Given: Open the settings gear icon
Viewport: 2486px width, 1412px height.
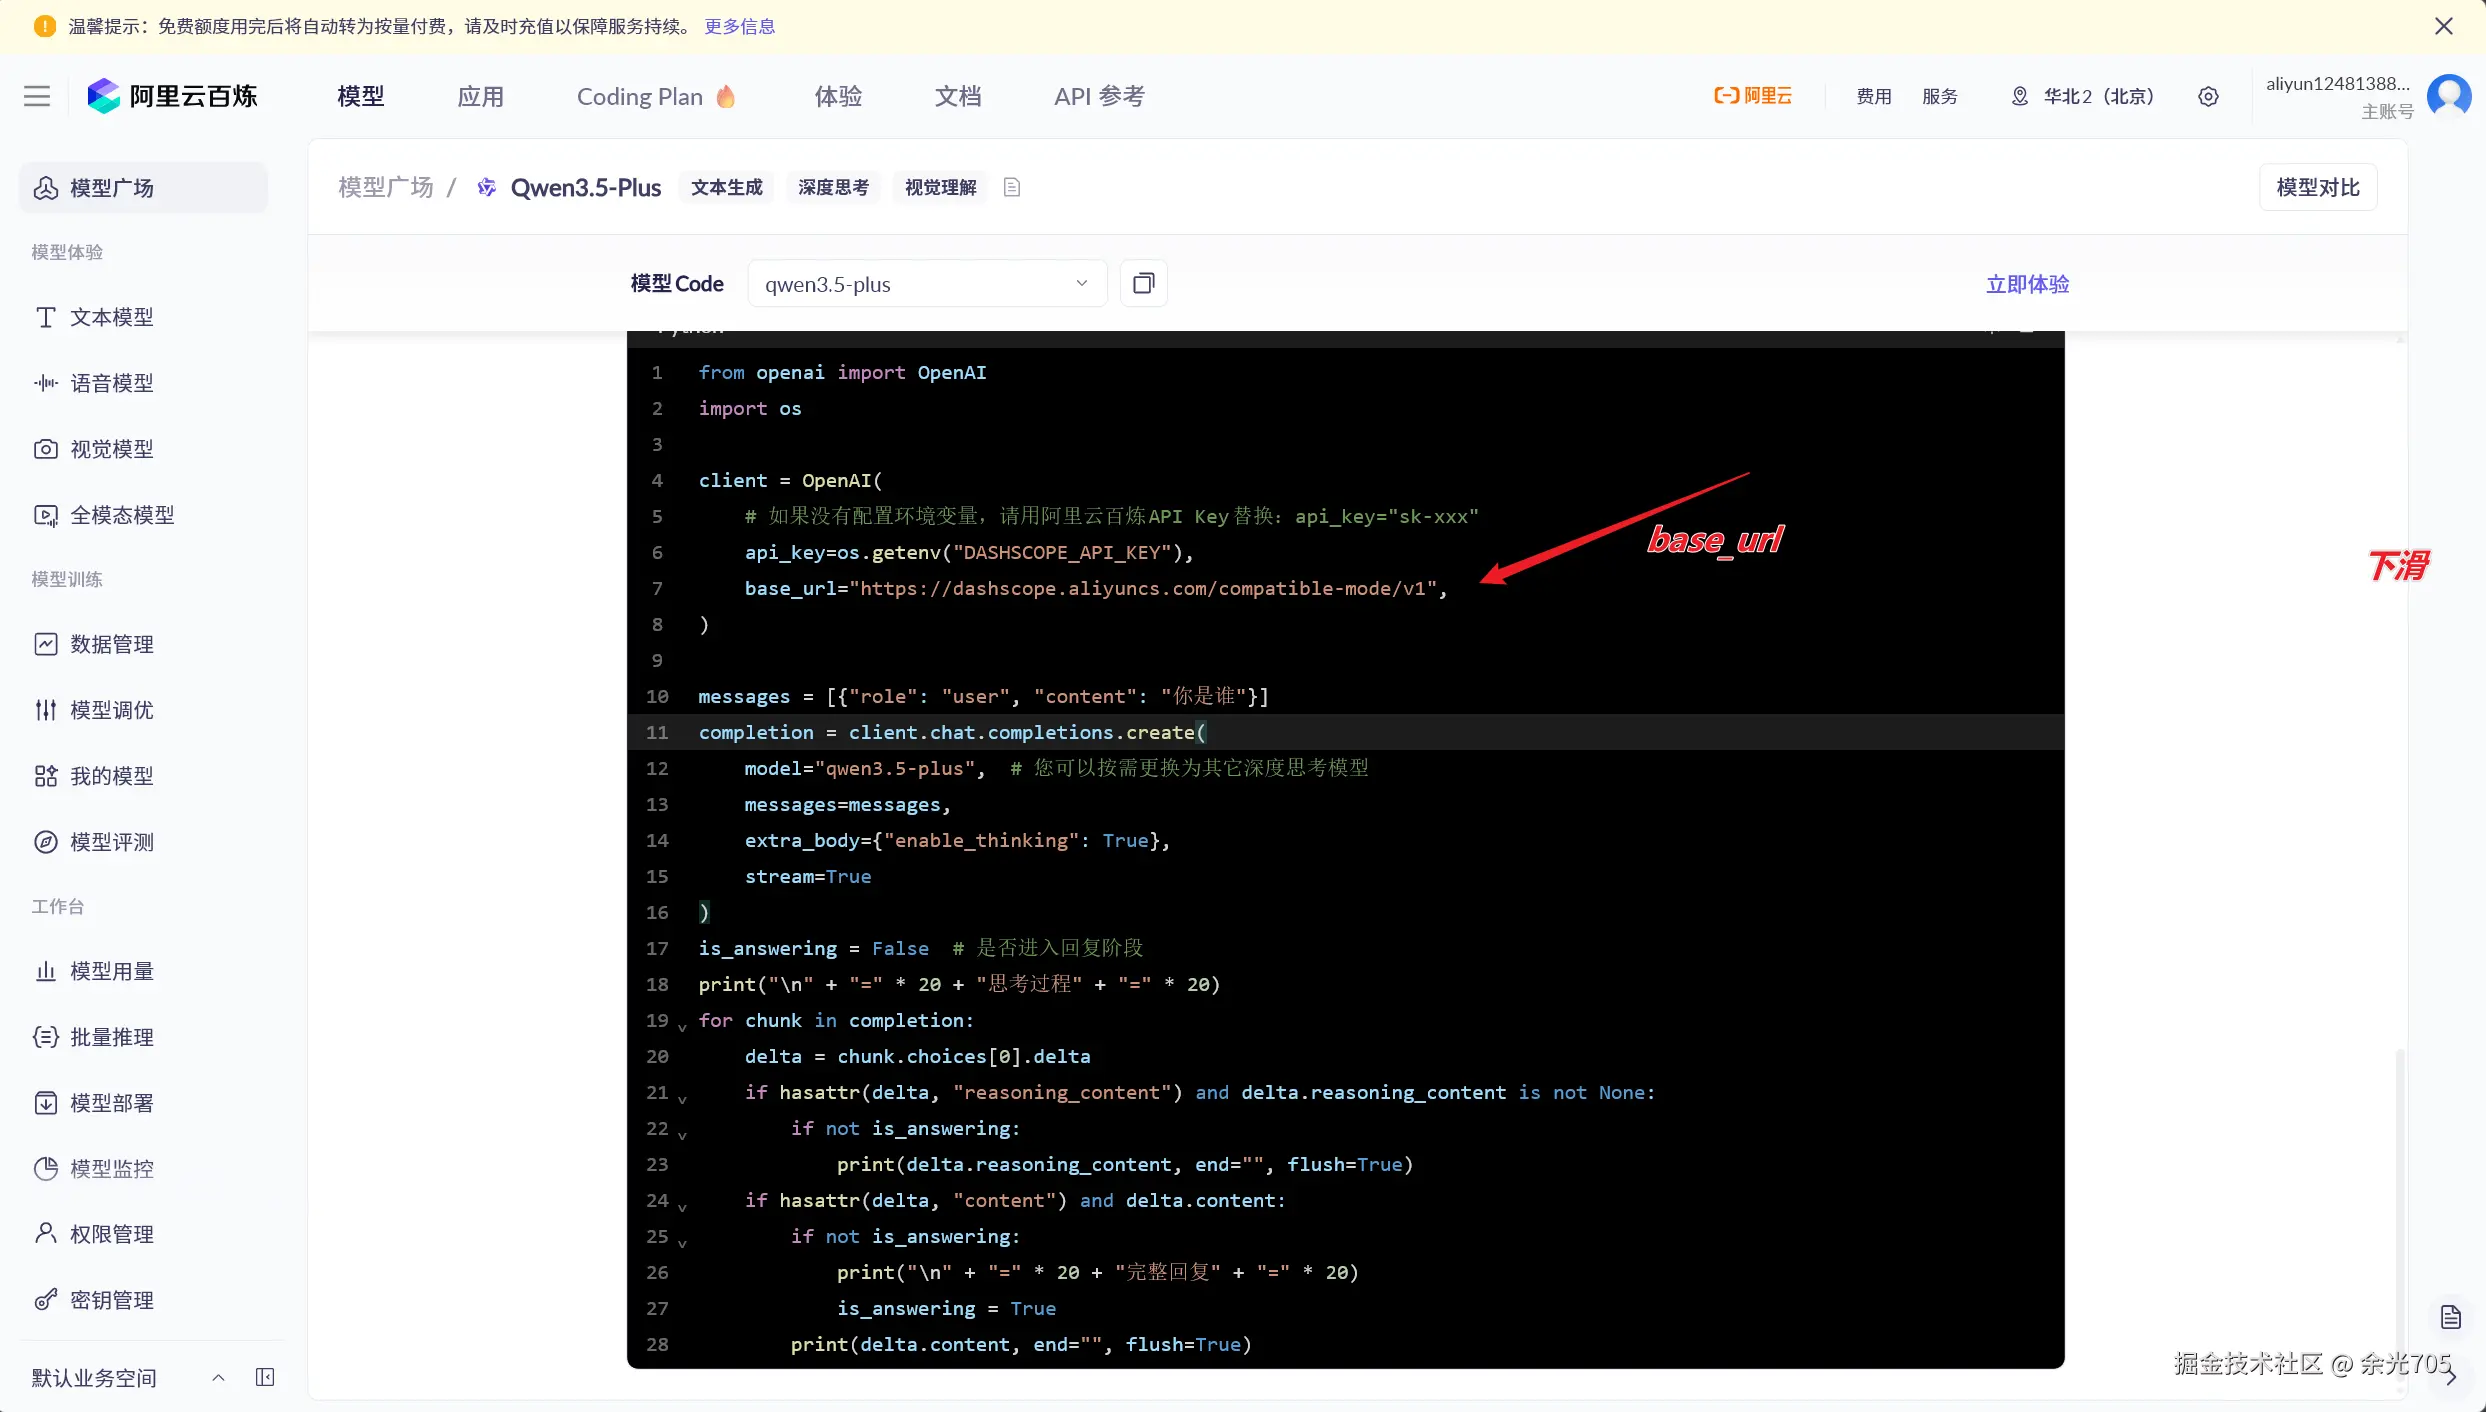Looking at the screenshot, I should coord(2208,97).
